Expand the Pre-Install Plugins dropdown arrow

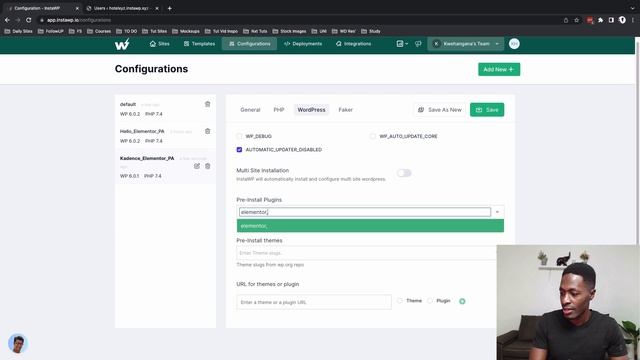coord(497,212)
